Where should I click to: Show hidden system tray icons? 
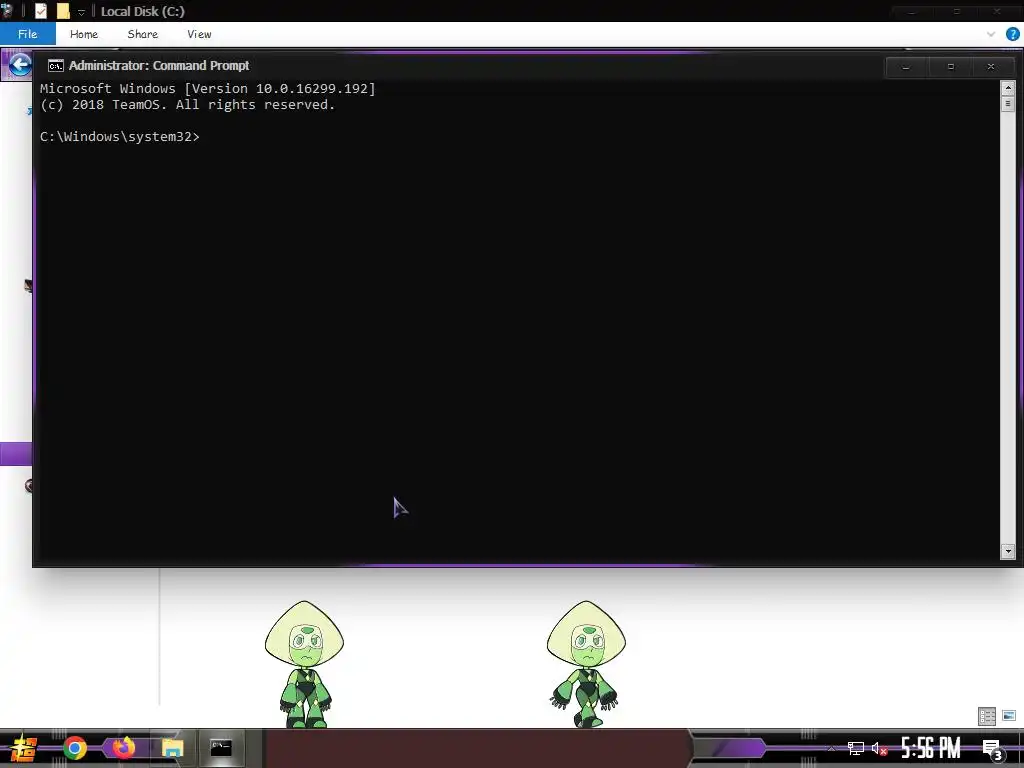tap(831, 748)
